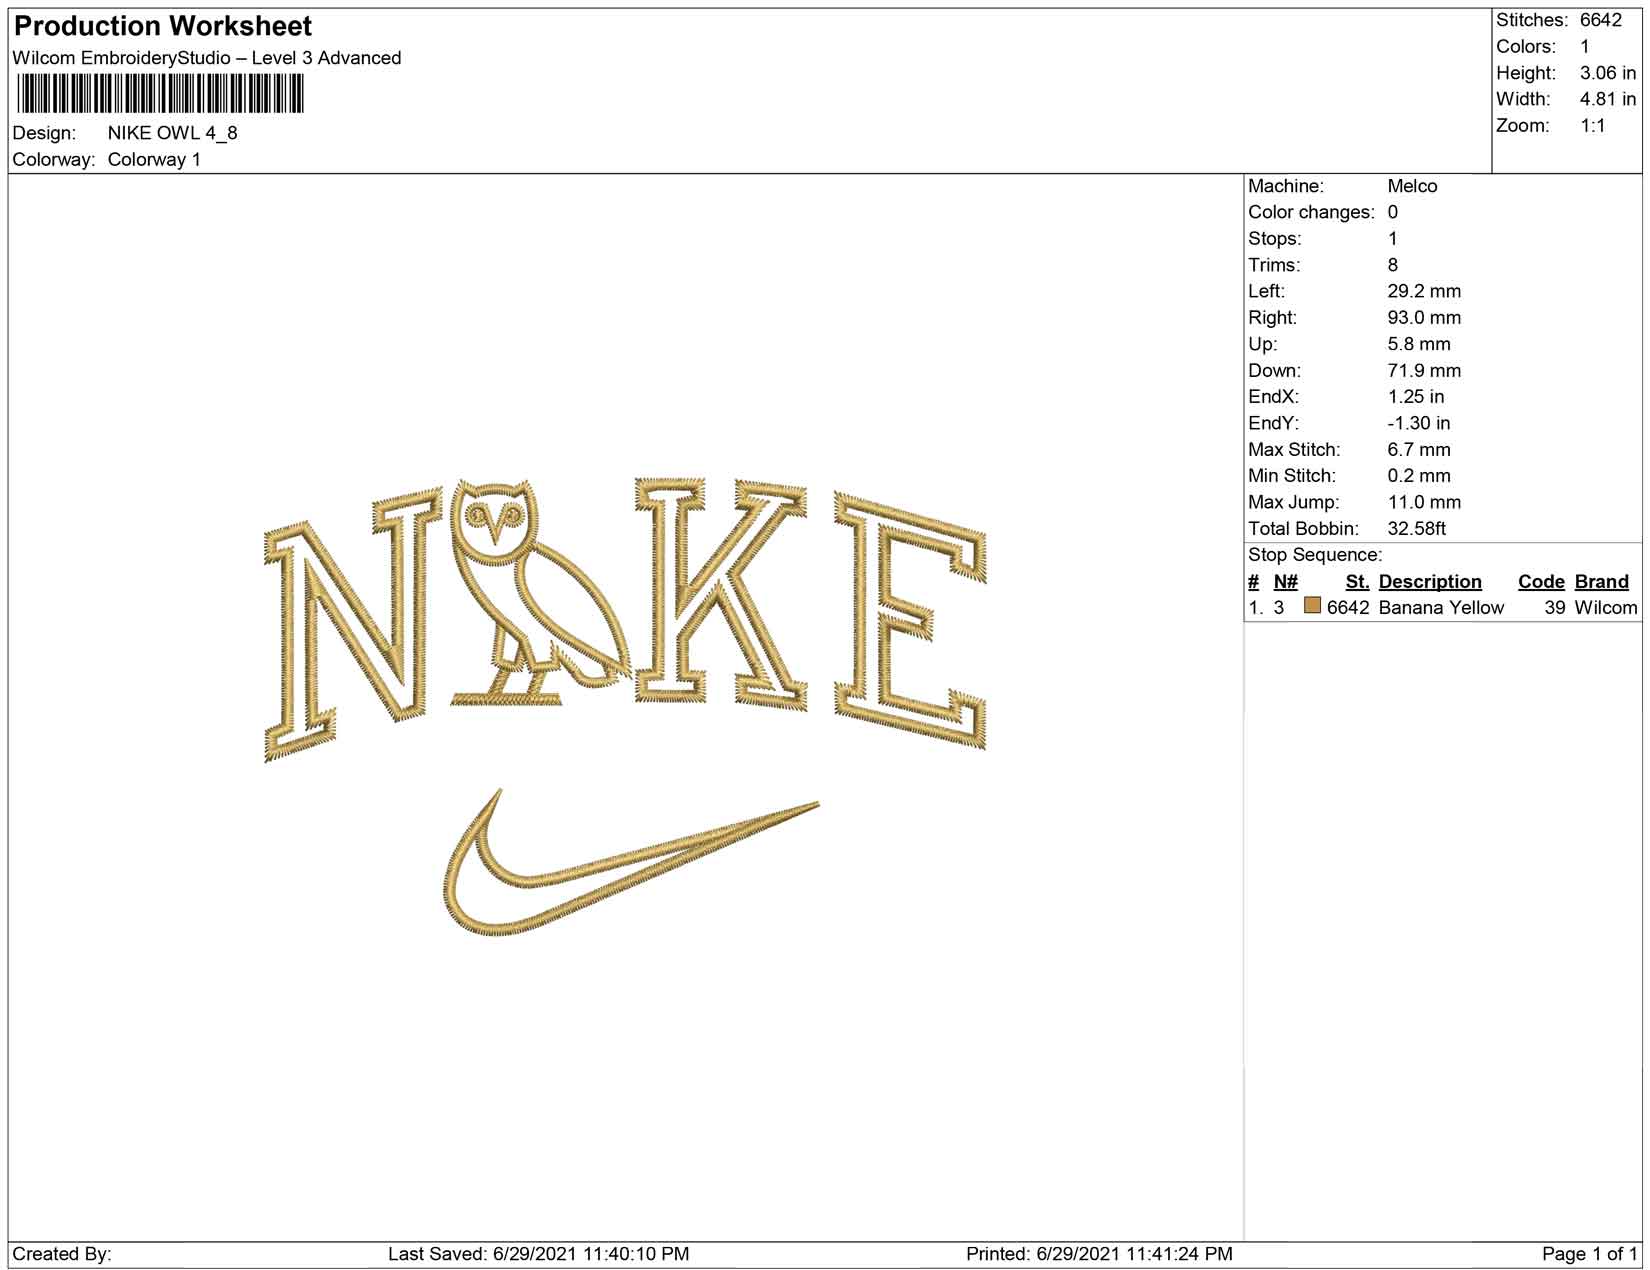Select the "Color changes:" label
This screenshot has height=1270, width=1650.
(1312, 212)
